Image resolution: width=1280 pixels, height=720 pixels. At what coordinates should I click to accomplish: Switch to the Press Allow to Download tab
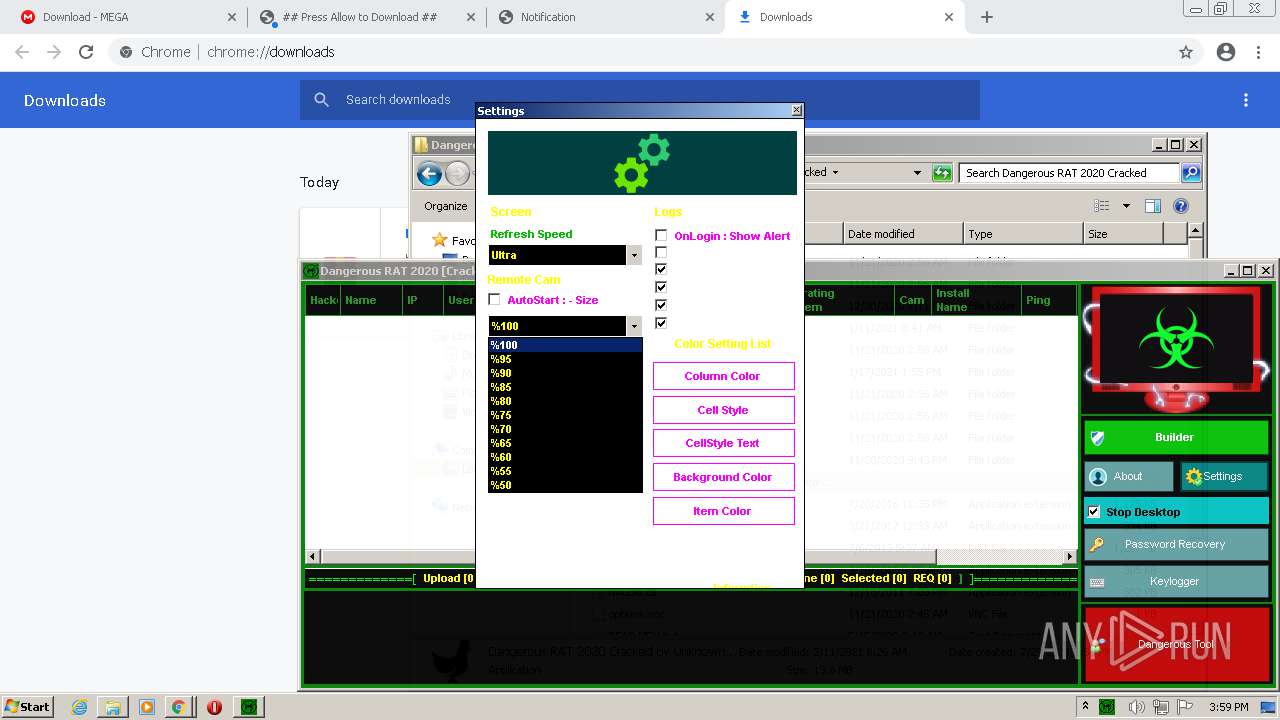coord(366,17)
